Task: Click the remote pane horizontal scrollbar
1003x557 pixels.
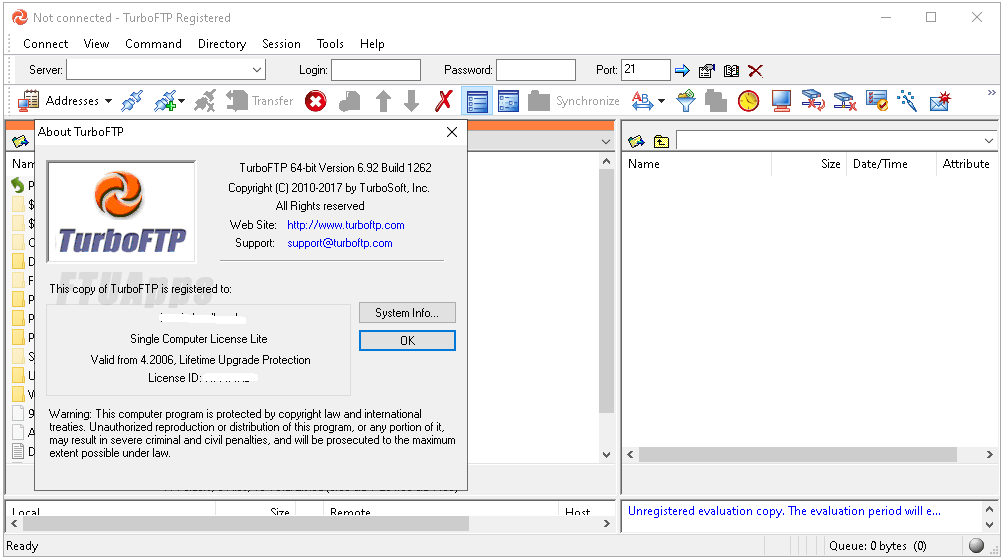Action: click(798, 455)
